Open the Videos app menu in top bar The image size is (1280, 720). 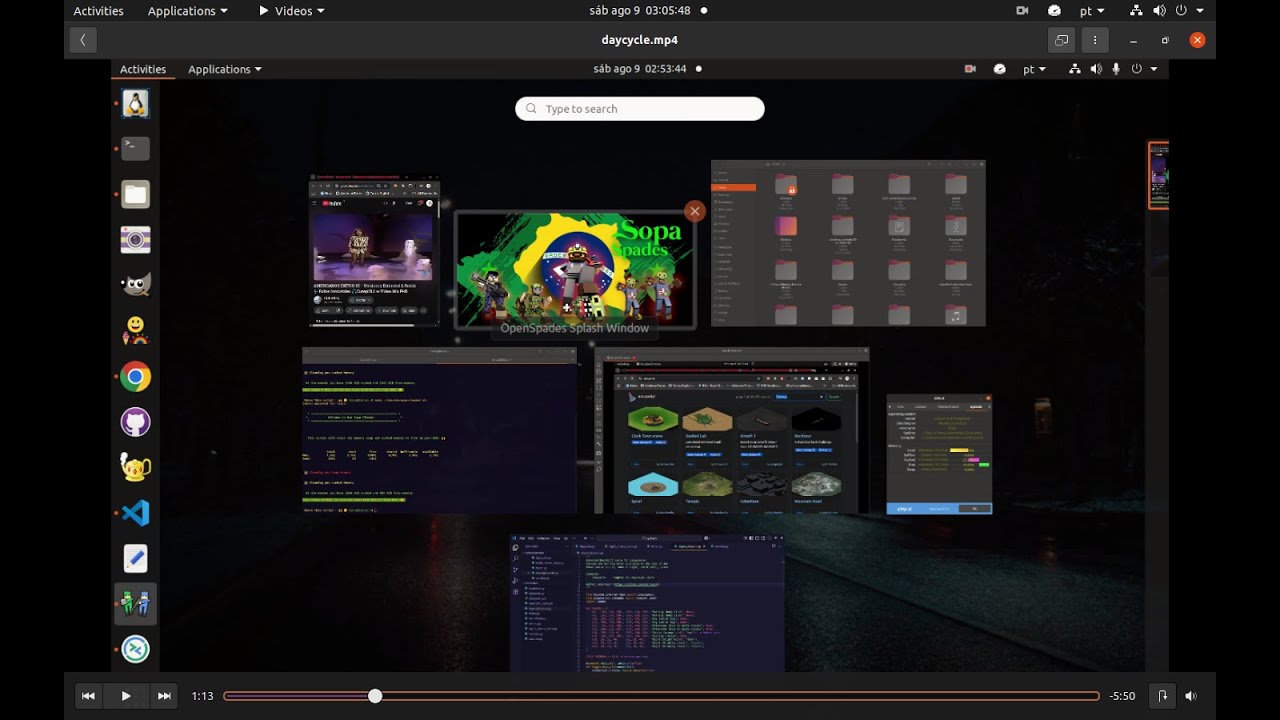pyautogui.click(x=291, y=11)
